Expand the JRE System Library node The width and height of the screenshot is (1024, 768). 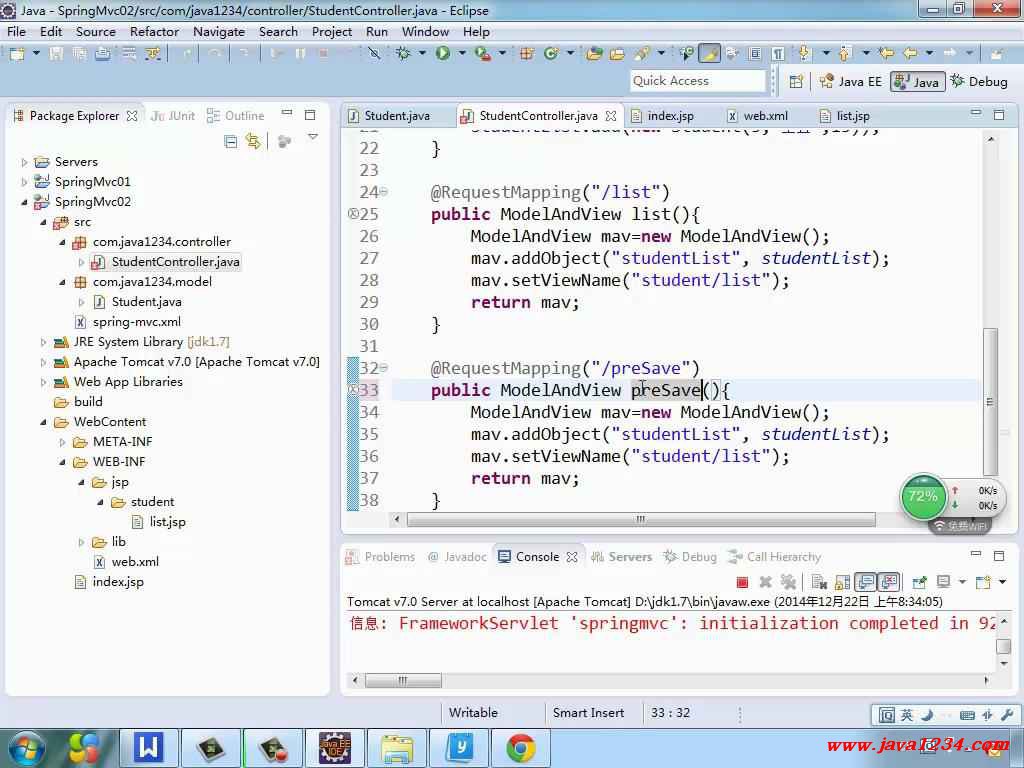tap(43, 342)
